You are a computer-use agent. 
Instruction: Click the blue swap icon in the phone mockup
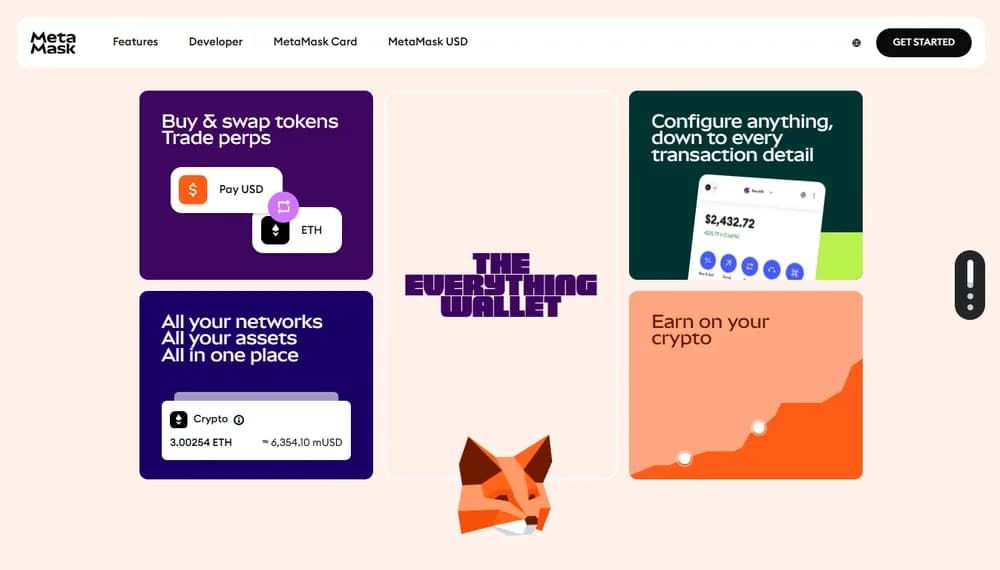749,266
